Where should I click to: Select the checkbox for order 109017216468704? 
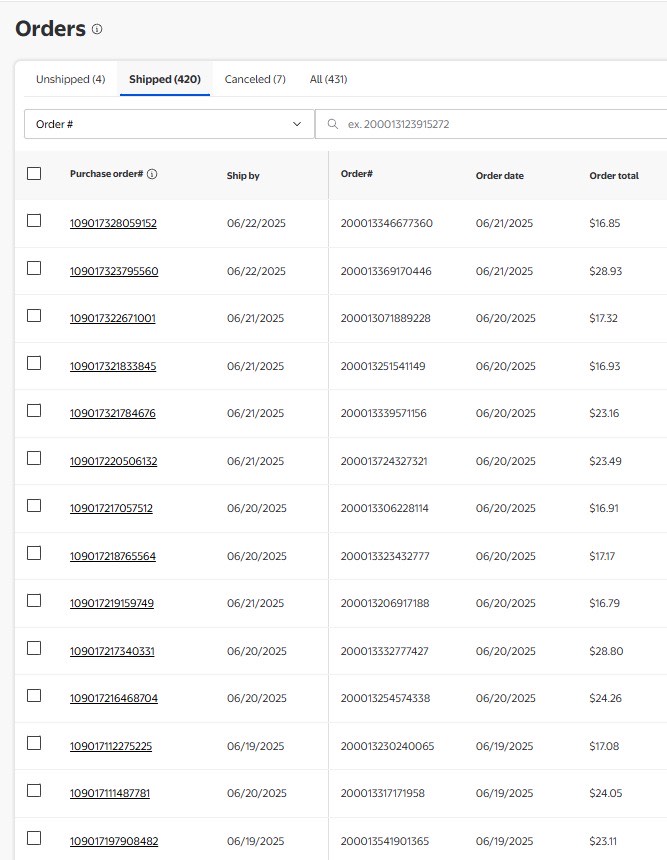34,695
